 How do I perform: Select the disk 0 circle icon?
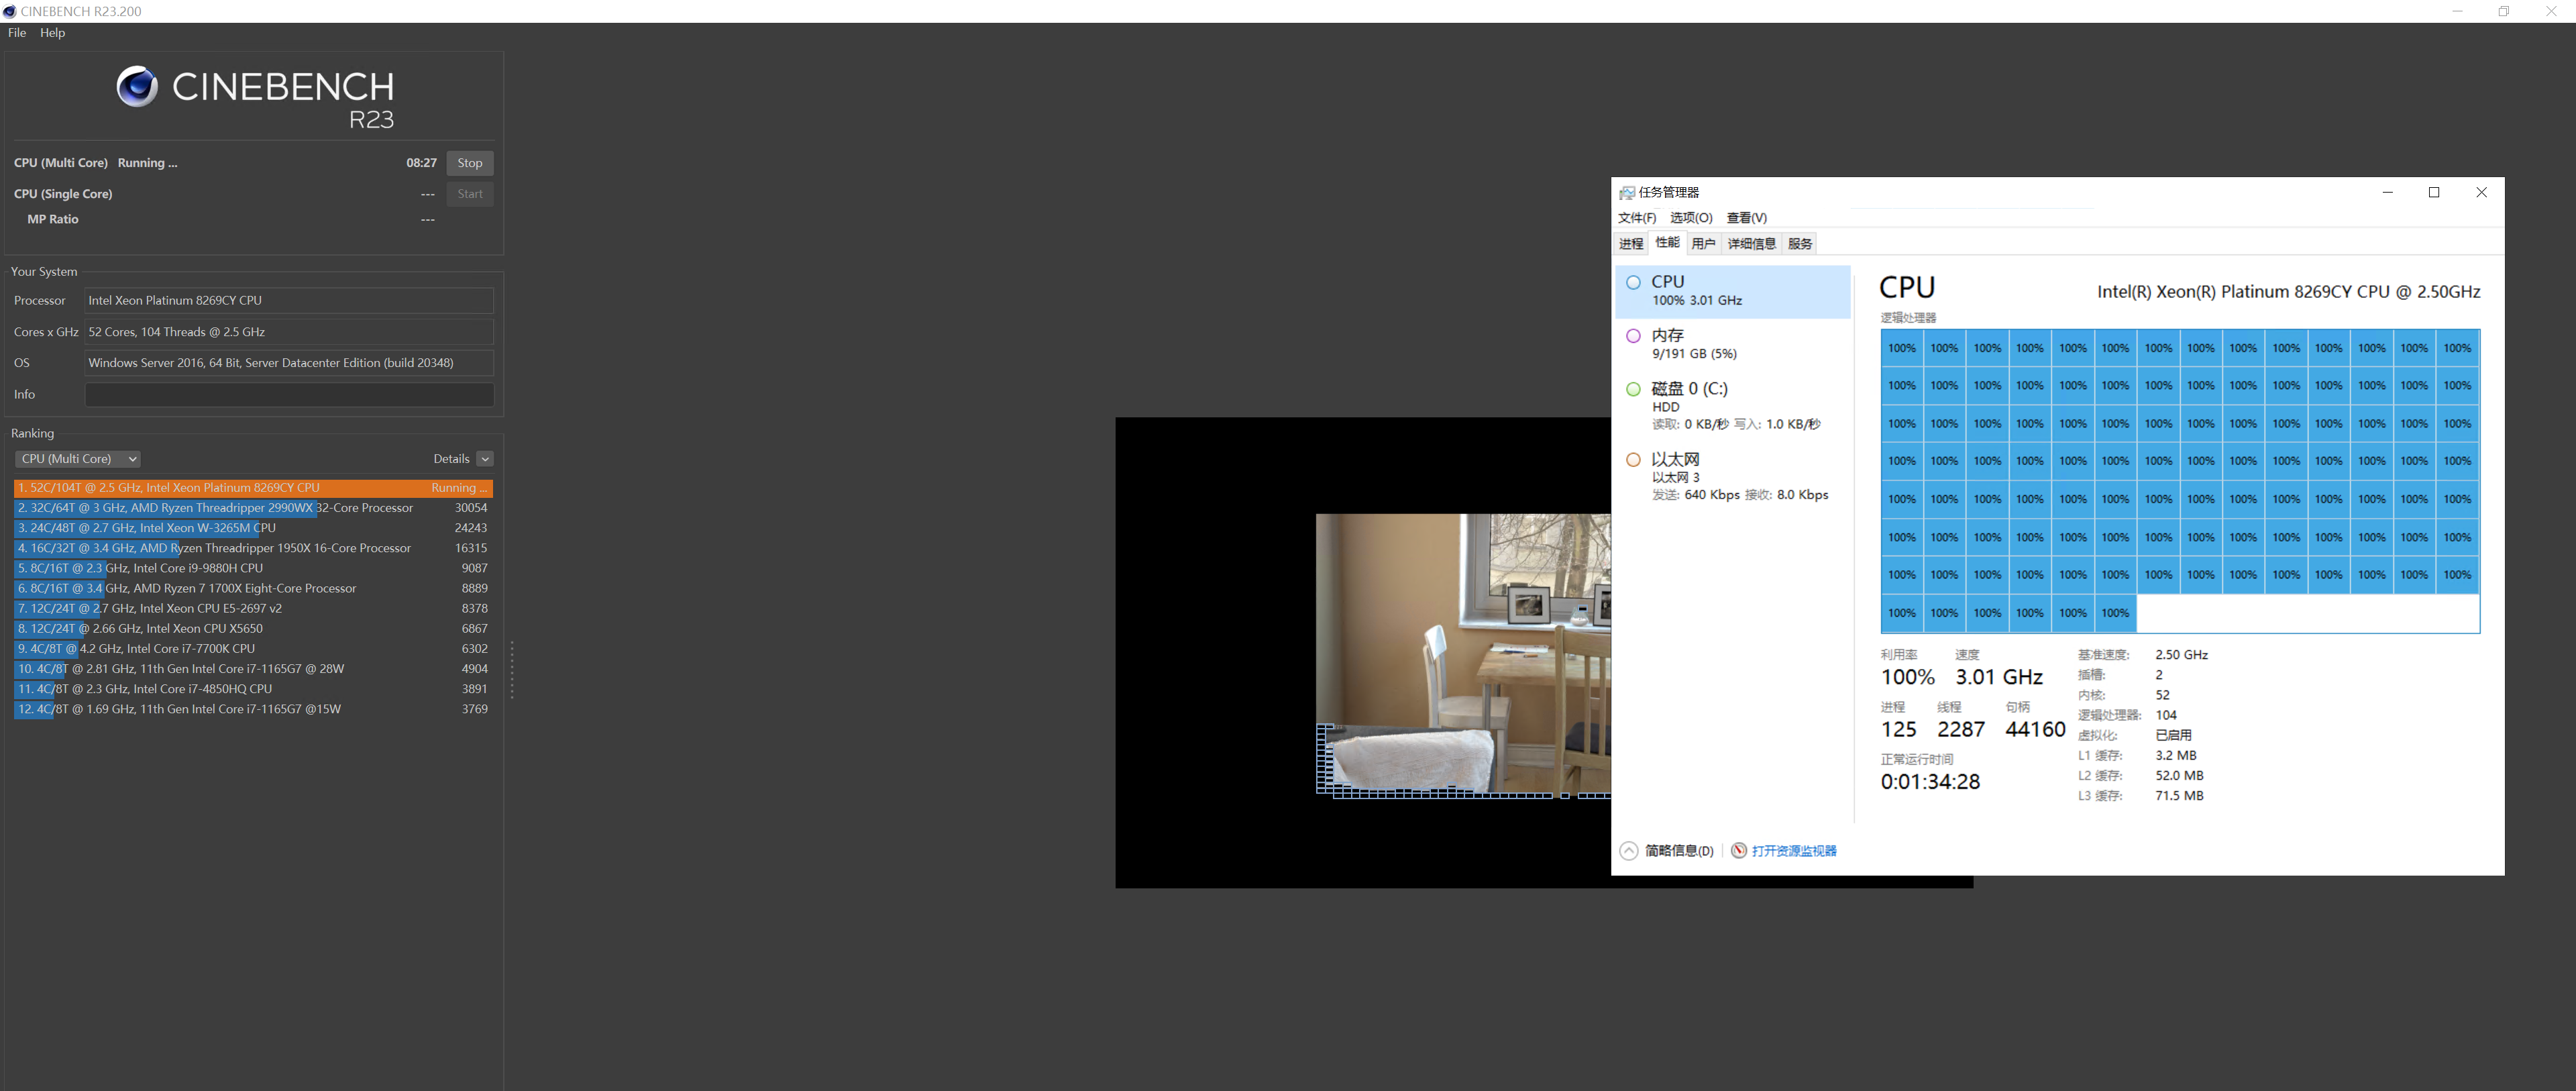click(1633, 389)
